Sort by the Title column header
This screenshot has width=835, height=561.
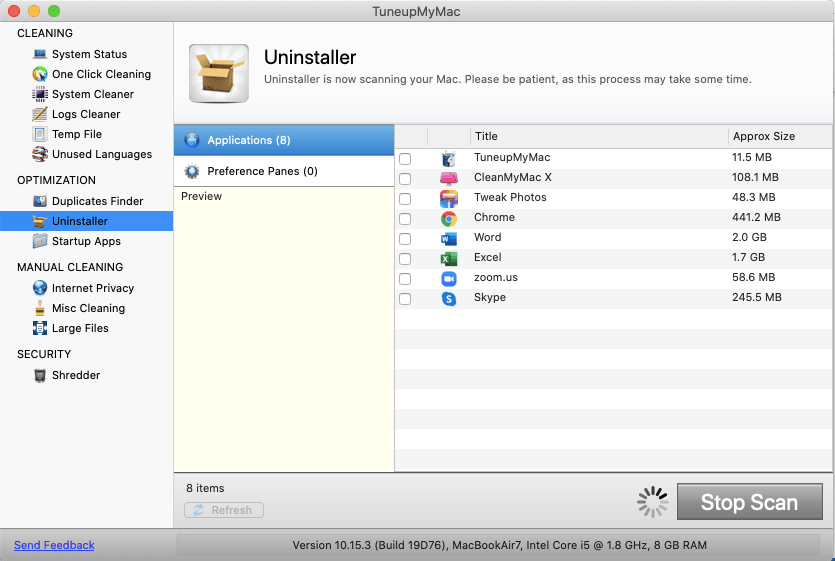[599, 136]
